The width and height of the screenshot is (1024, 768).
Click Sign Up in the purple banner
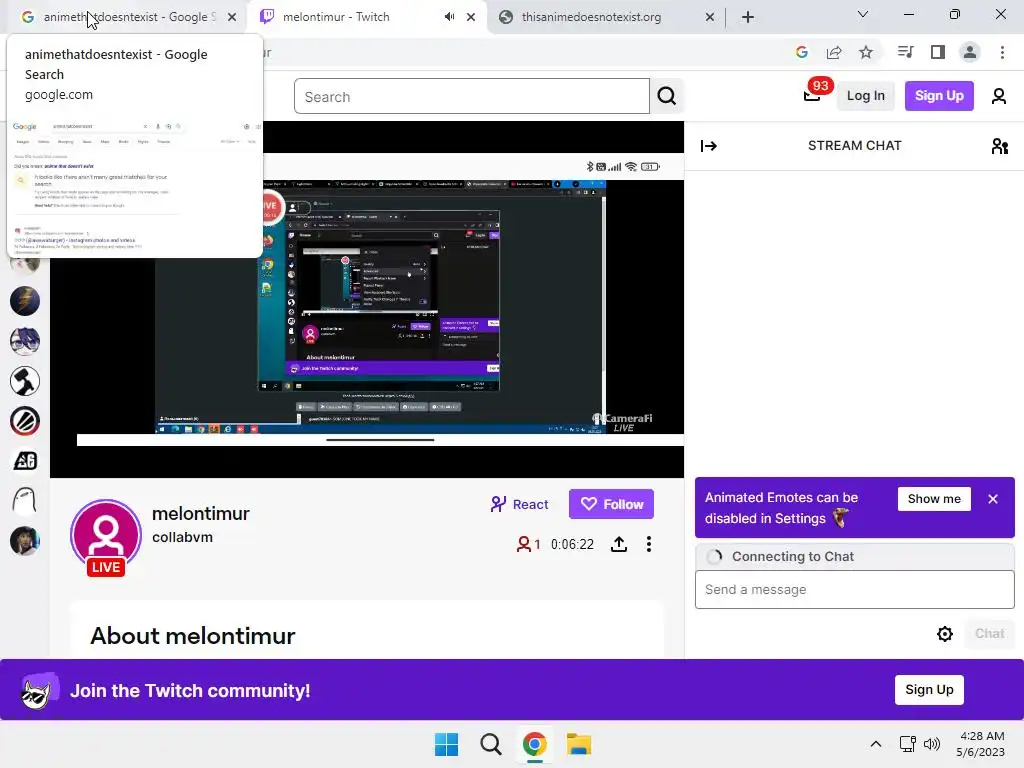pos(929,690)
